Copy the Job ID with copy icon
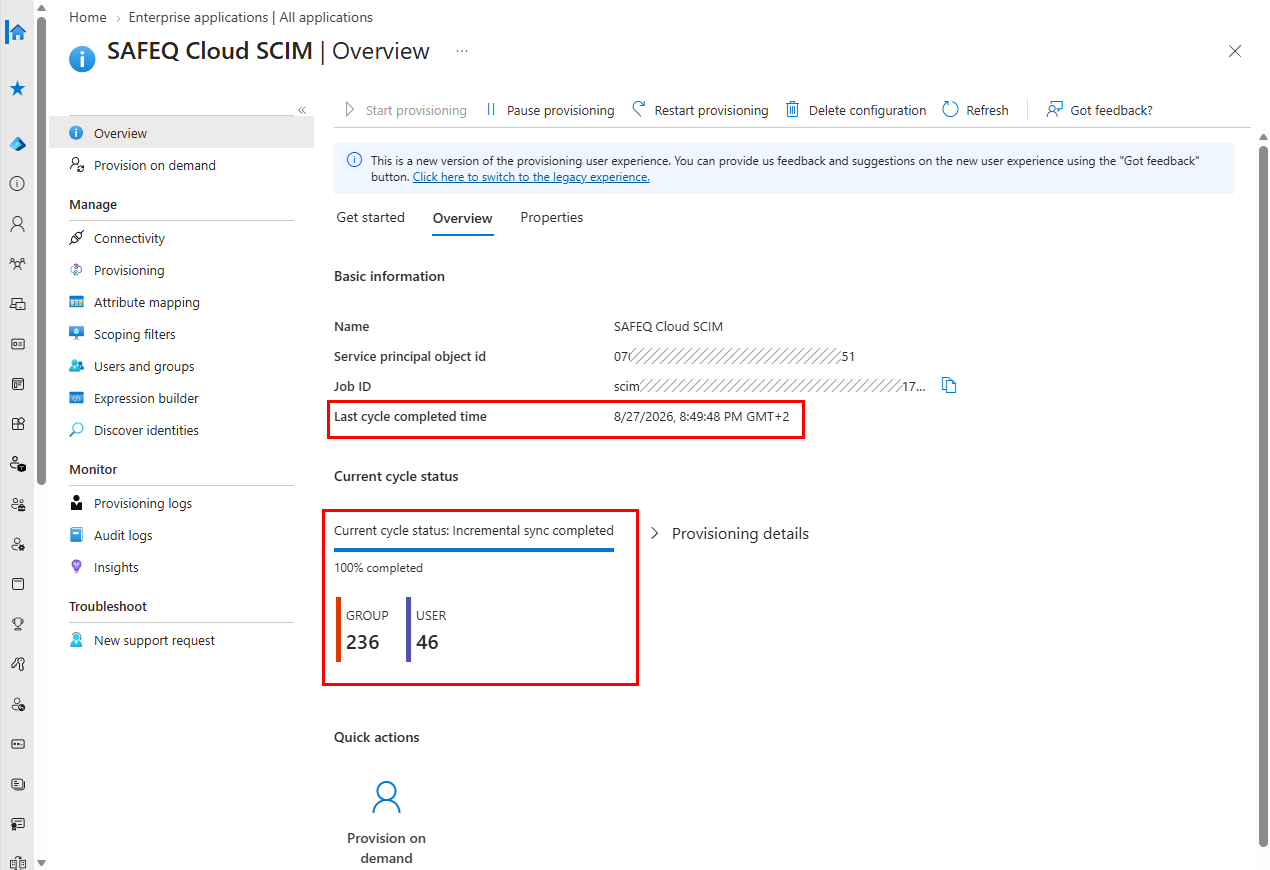This screenshot has width=1270, height=870. (x=949, y=386)
